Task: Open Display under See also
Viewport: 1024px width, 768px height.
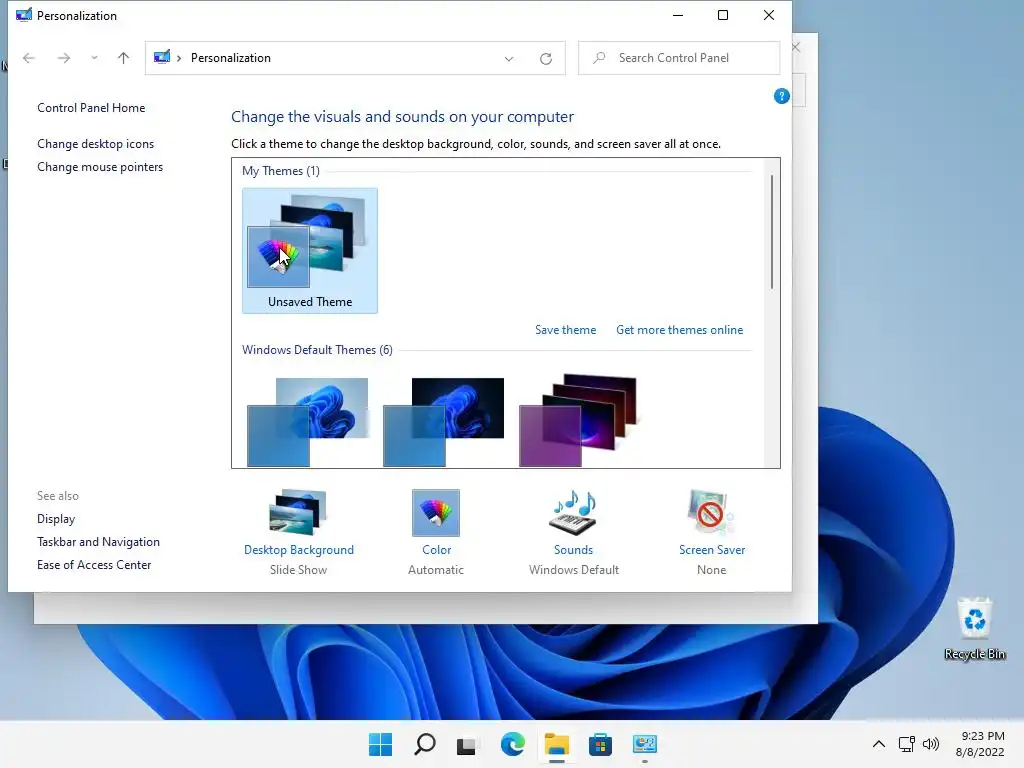Action: (56, 519)
